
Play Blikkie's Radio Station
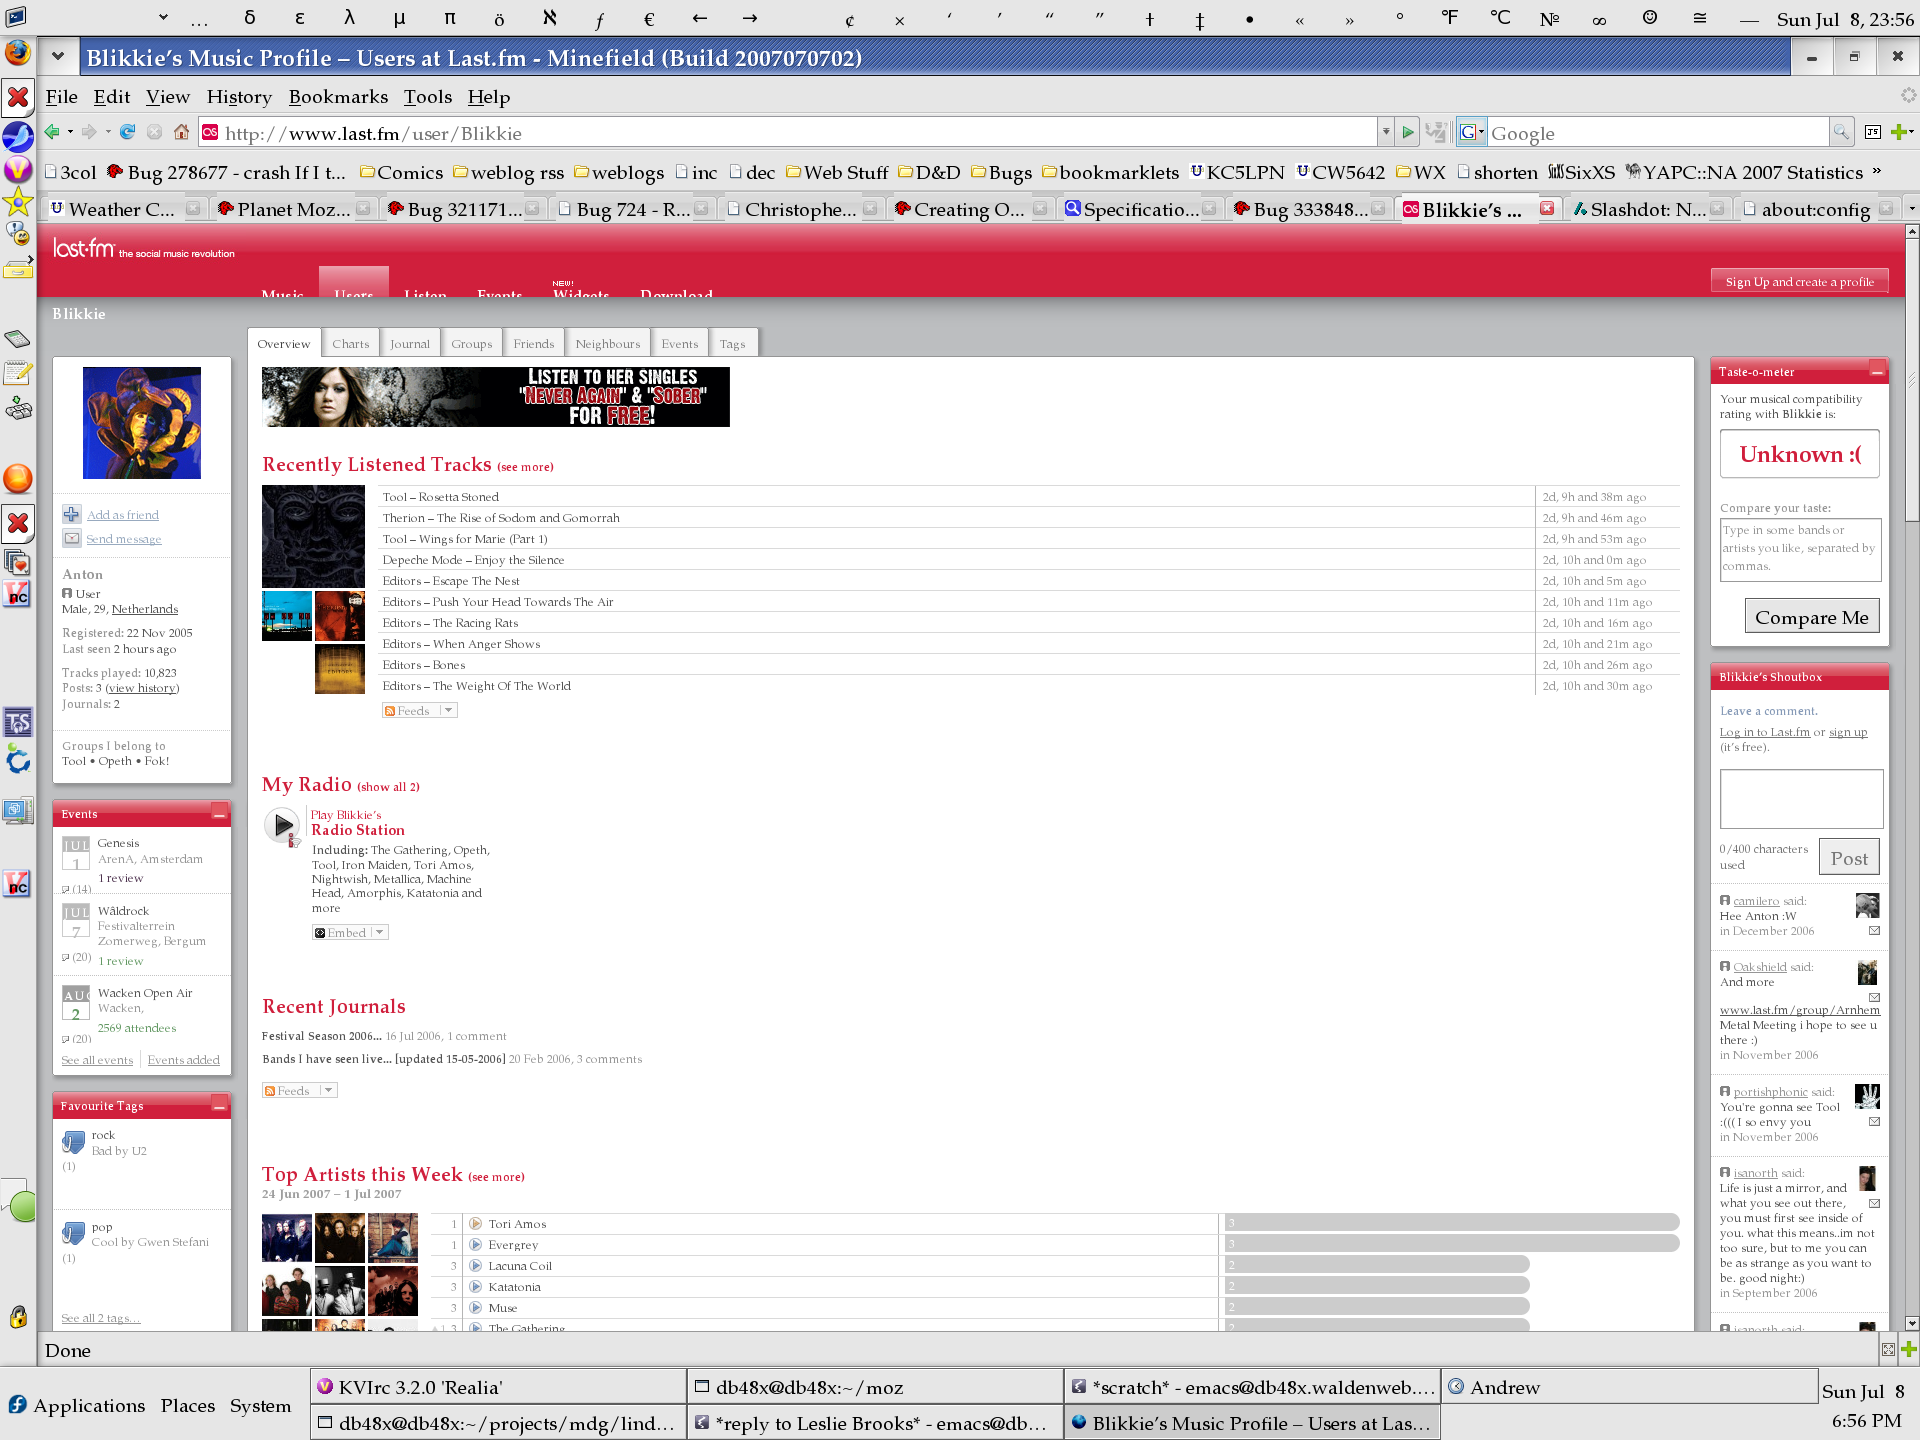283,825
